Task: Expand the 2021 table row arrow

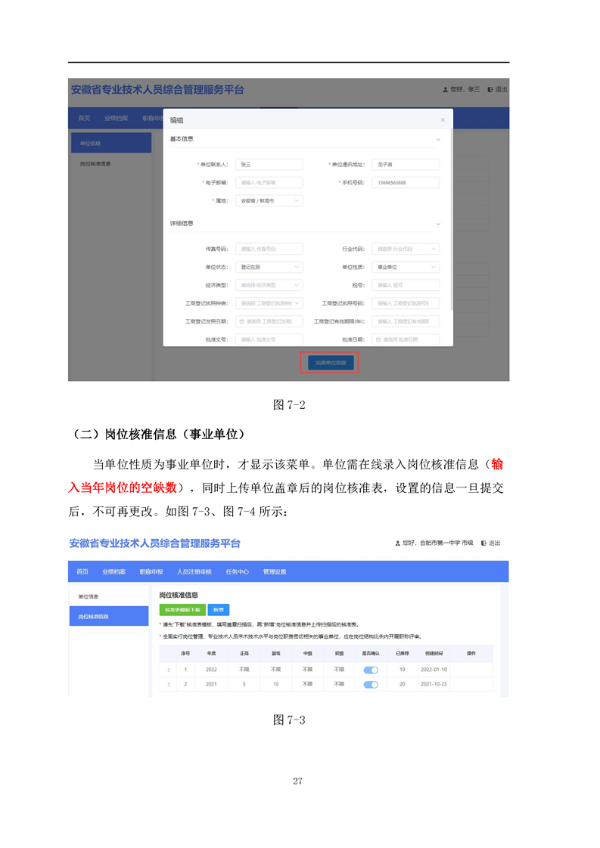Action: pyautogui.click(x=167, y=685)
